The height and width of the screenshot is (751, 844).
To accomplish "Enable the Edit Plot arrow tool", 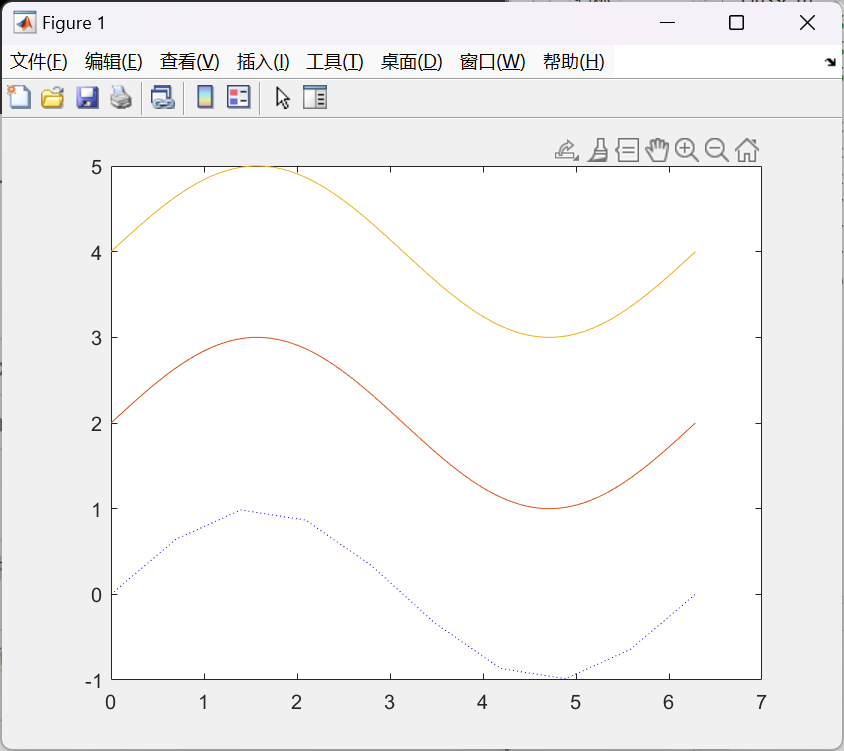I will tap(283, 97).
